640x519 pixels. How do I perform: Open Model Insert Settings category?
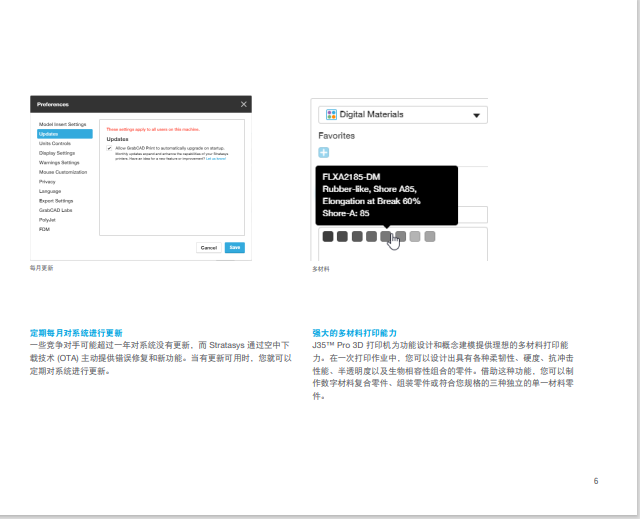tap(62, 124)
